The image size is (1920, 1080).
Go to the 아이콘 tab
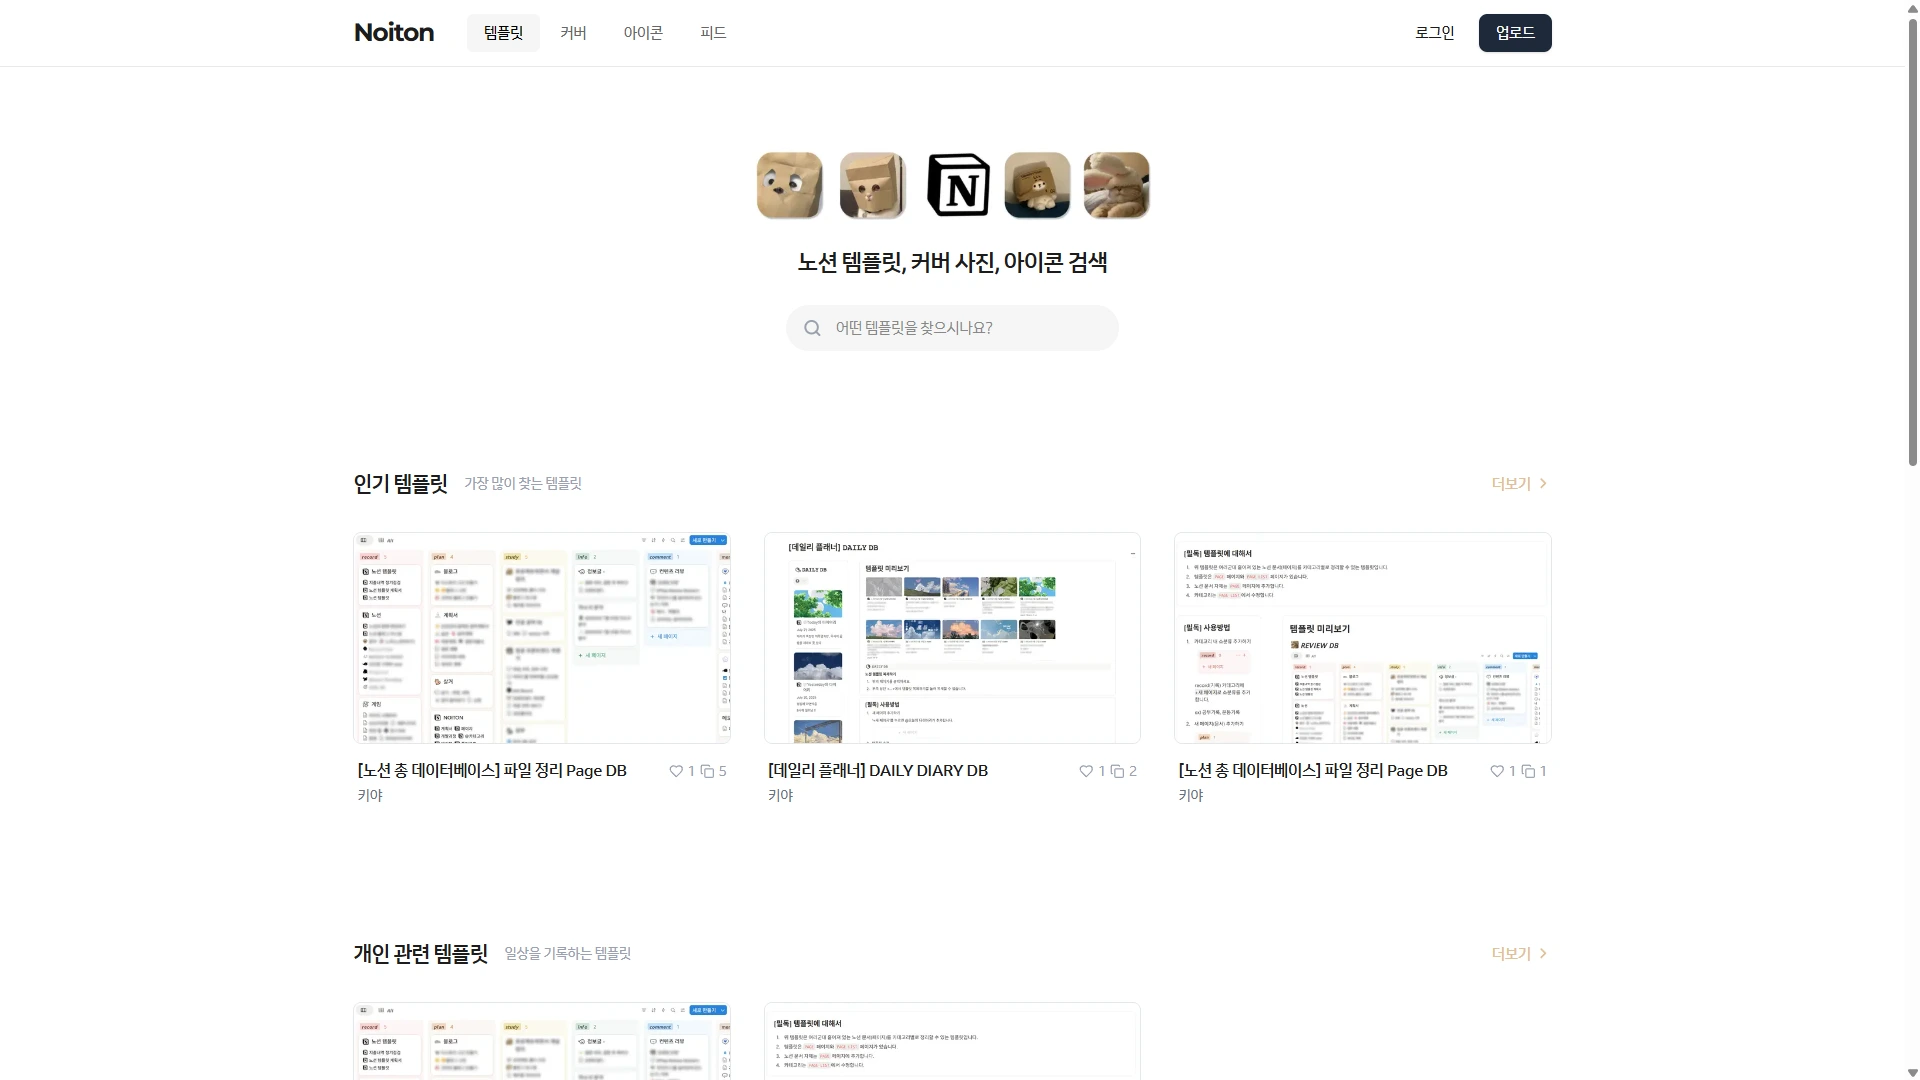click(643, 33)
